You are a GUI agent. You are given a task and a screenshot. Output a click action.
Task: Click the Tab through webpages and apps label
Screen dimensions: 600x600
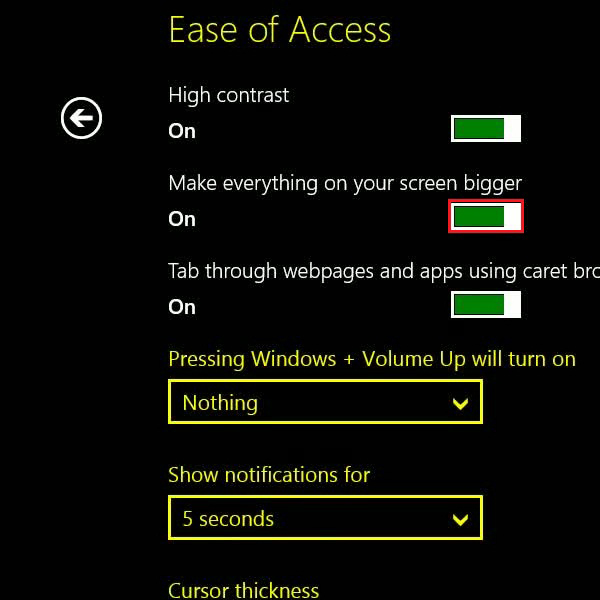384,271
